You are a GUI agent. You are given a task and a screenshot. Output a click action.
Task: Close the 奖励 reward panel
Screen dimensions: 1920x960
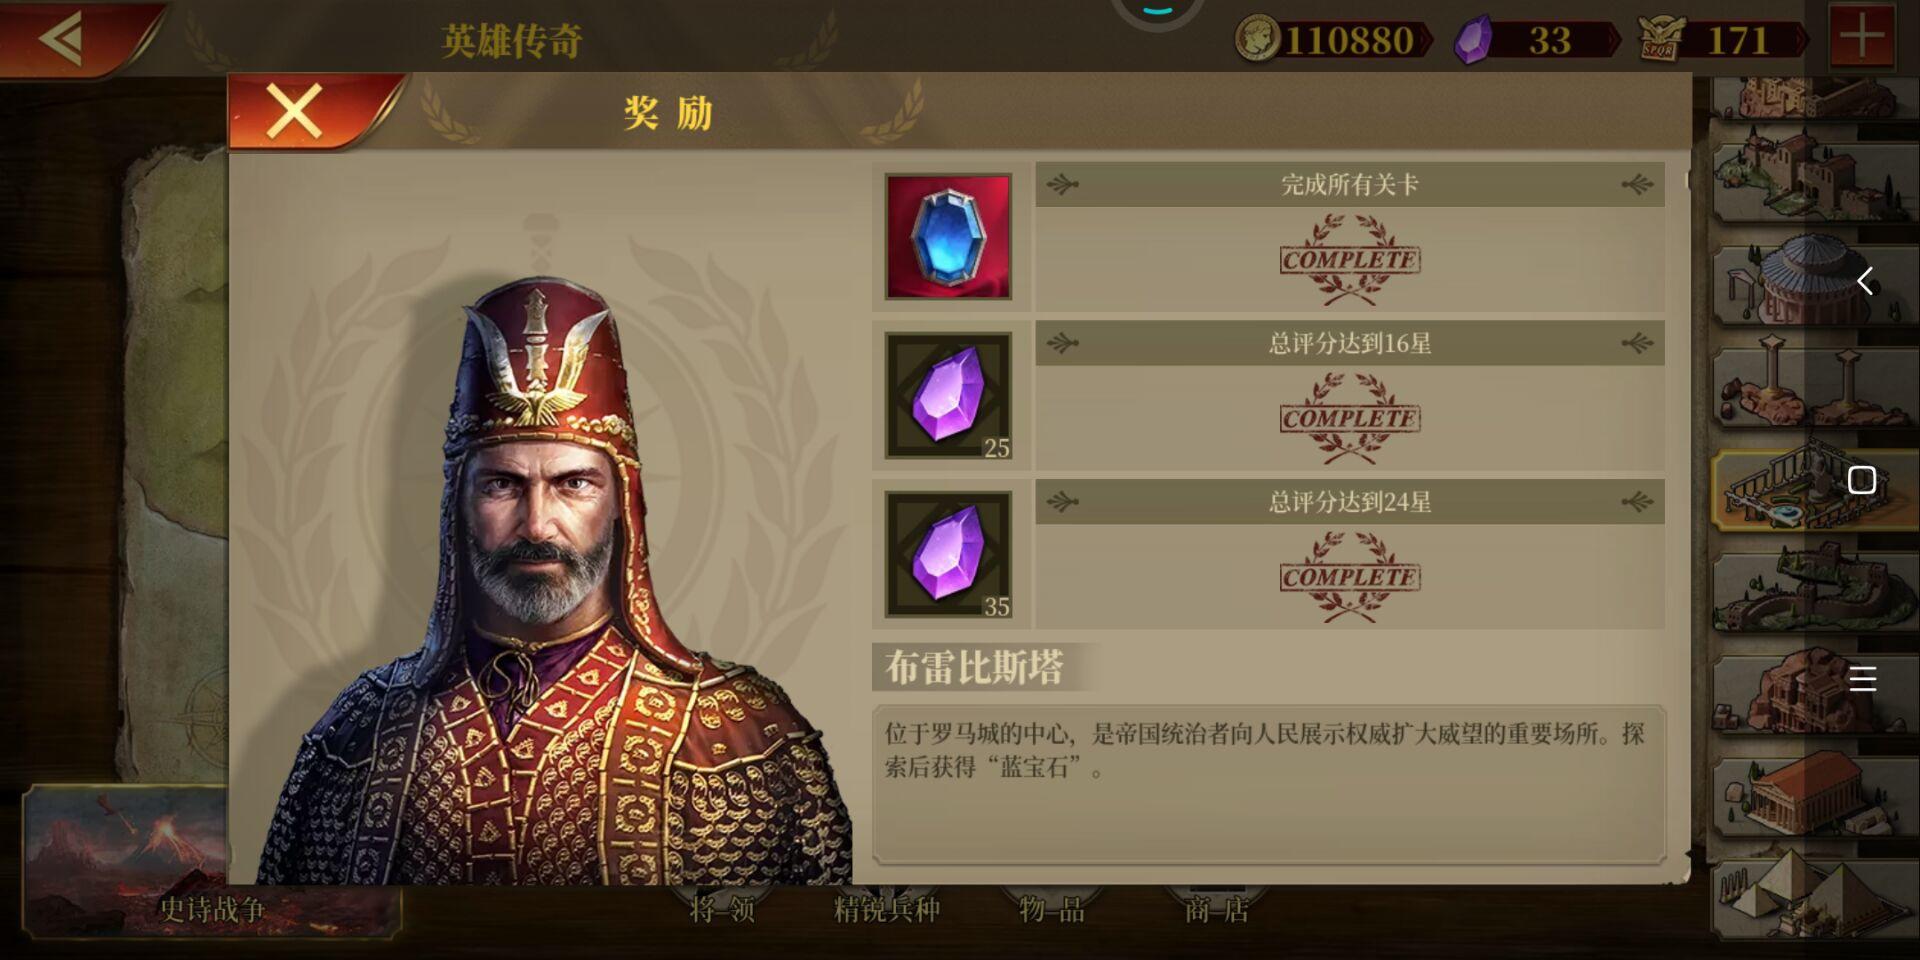295,111
